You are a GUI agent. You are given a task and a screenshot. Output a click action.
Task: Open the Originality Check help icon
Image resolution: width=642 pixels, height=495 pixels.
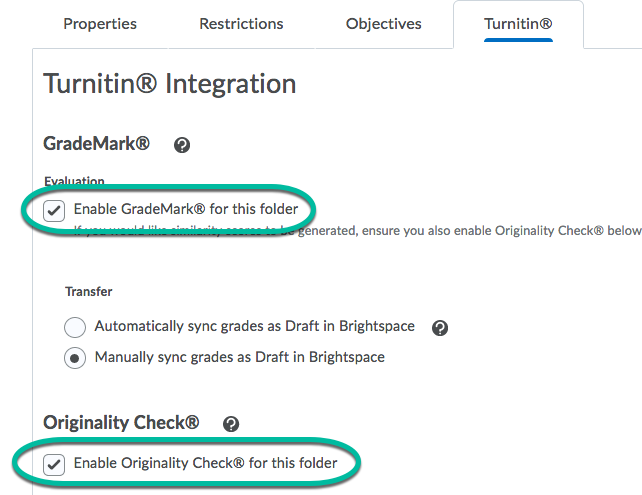coord(231,424)
